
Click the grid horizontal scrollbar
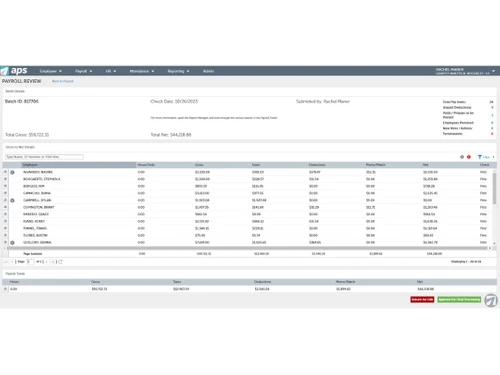point(247,248)
